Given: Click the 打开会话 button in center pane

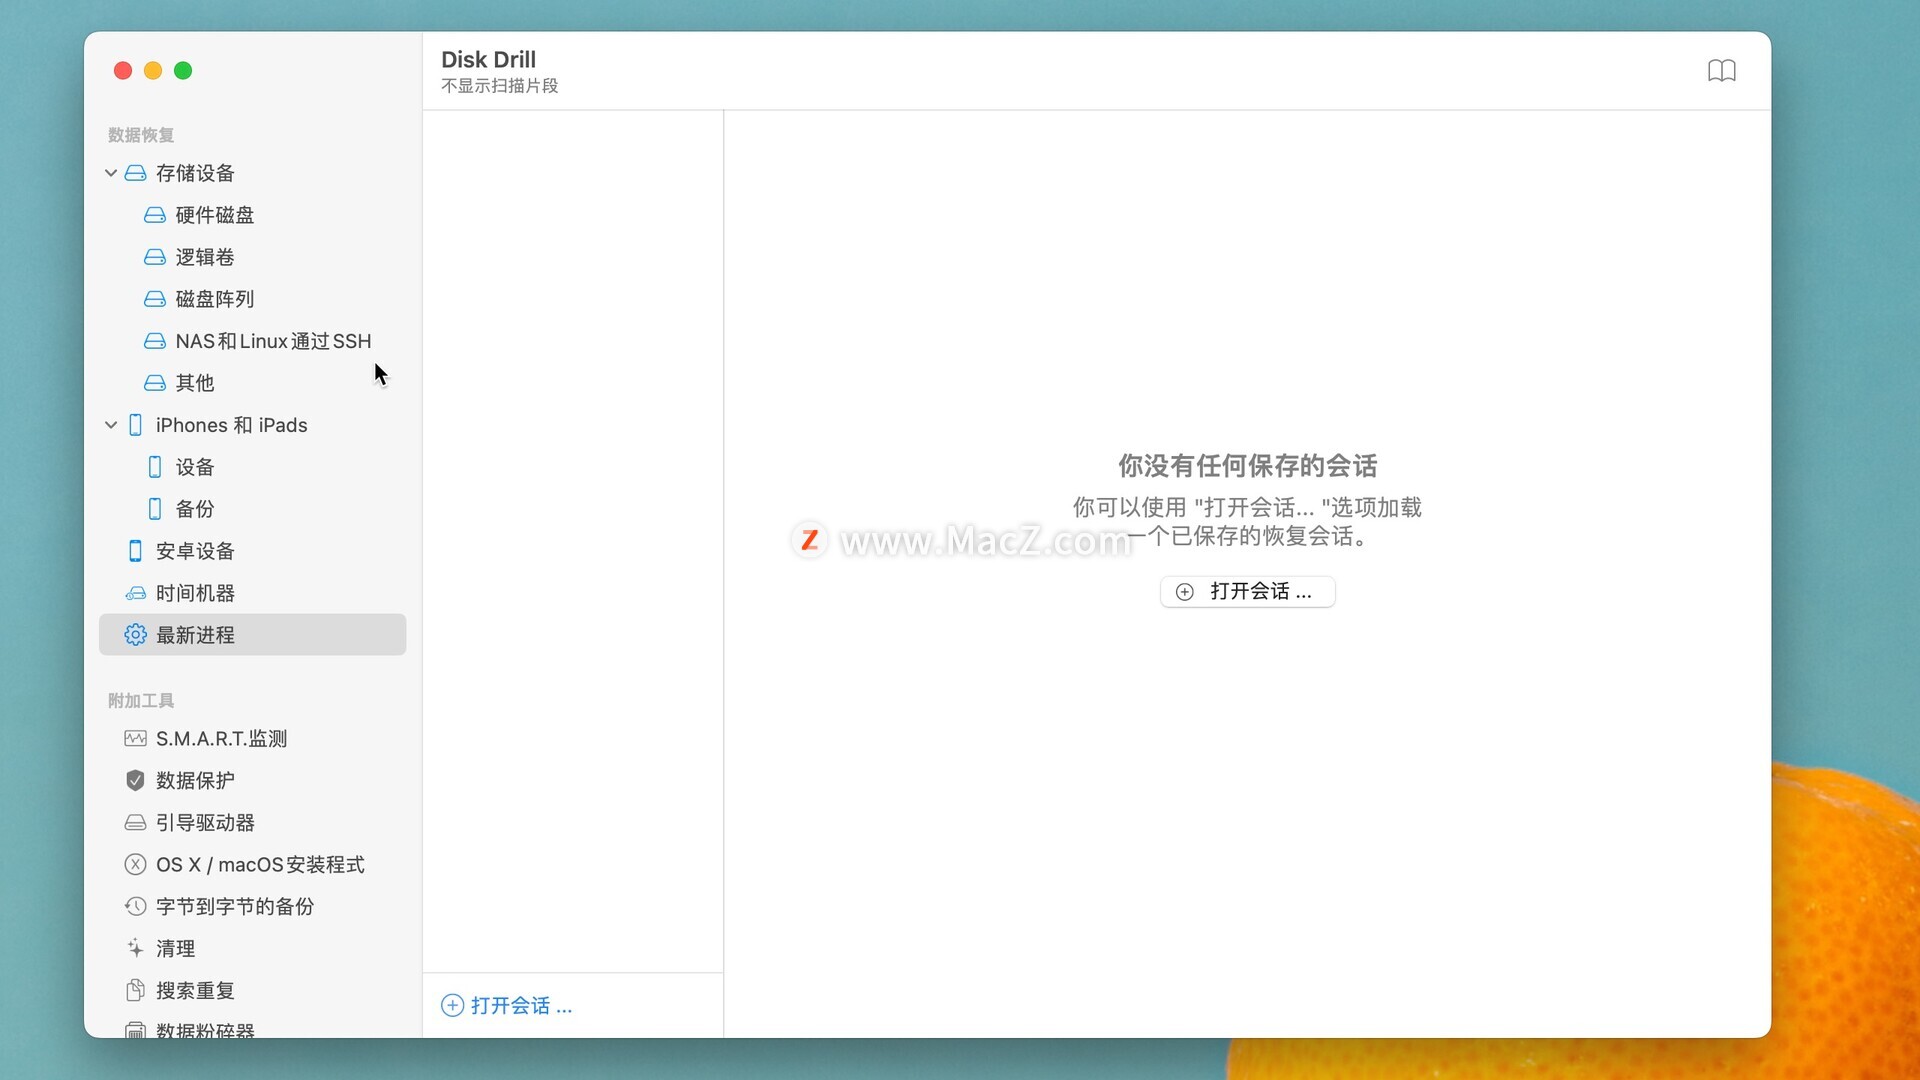Looking at the screenshot, I should click(x=1247, y=592).
